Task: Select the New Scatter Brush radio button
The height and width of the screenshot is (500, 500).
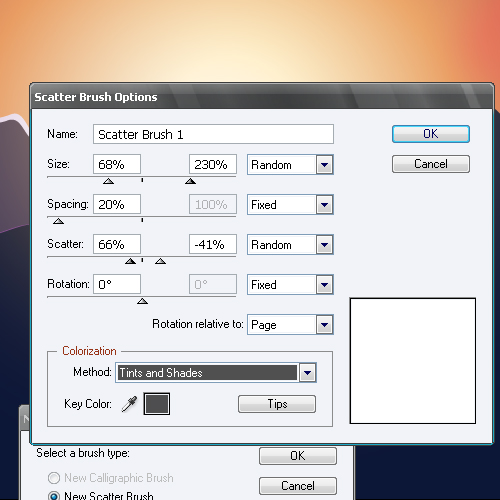Action: click(54, 496)
